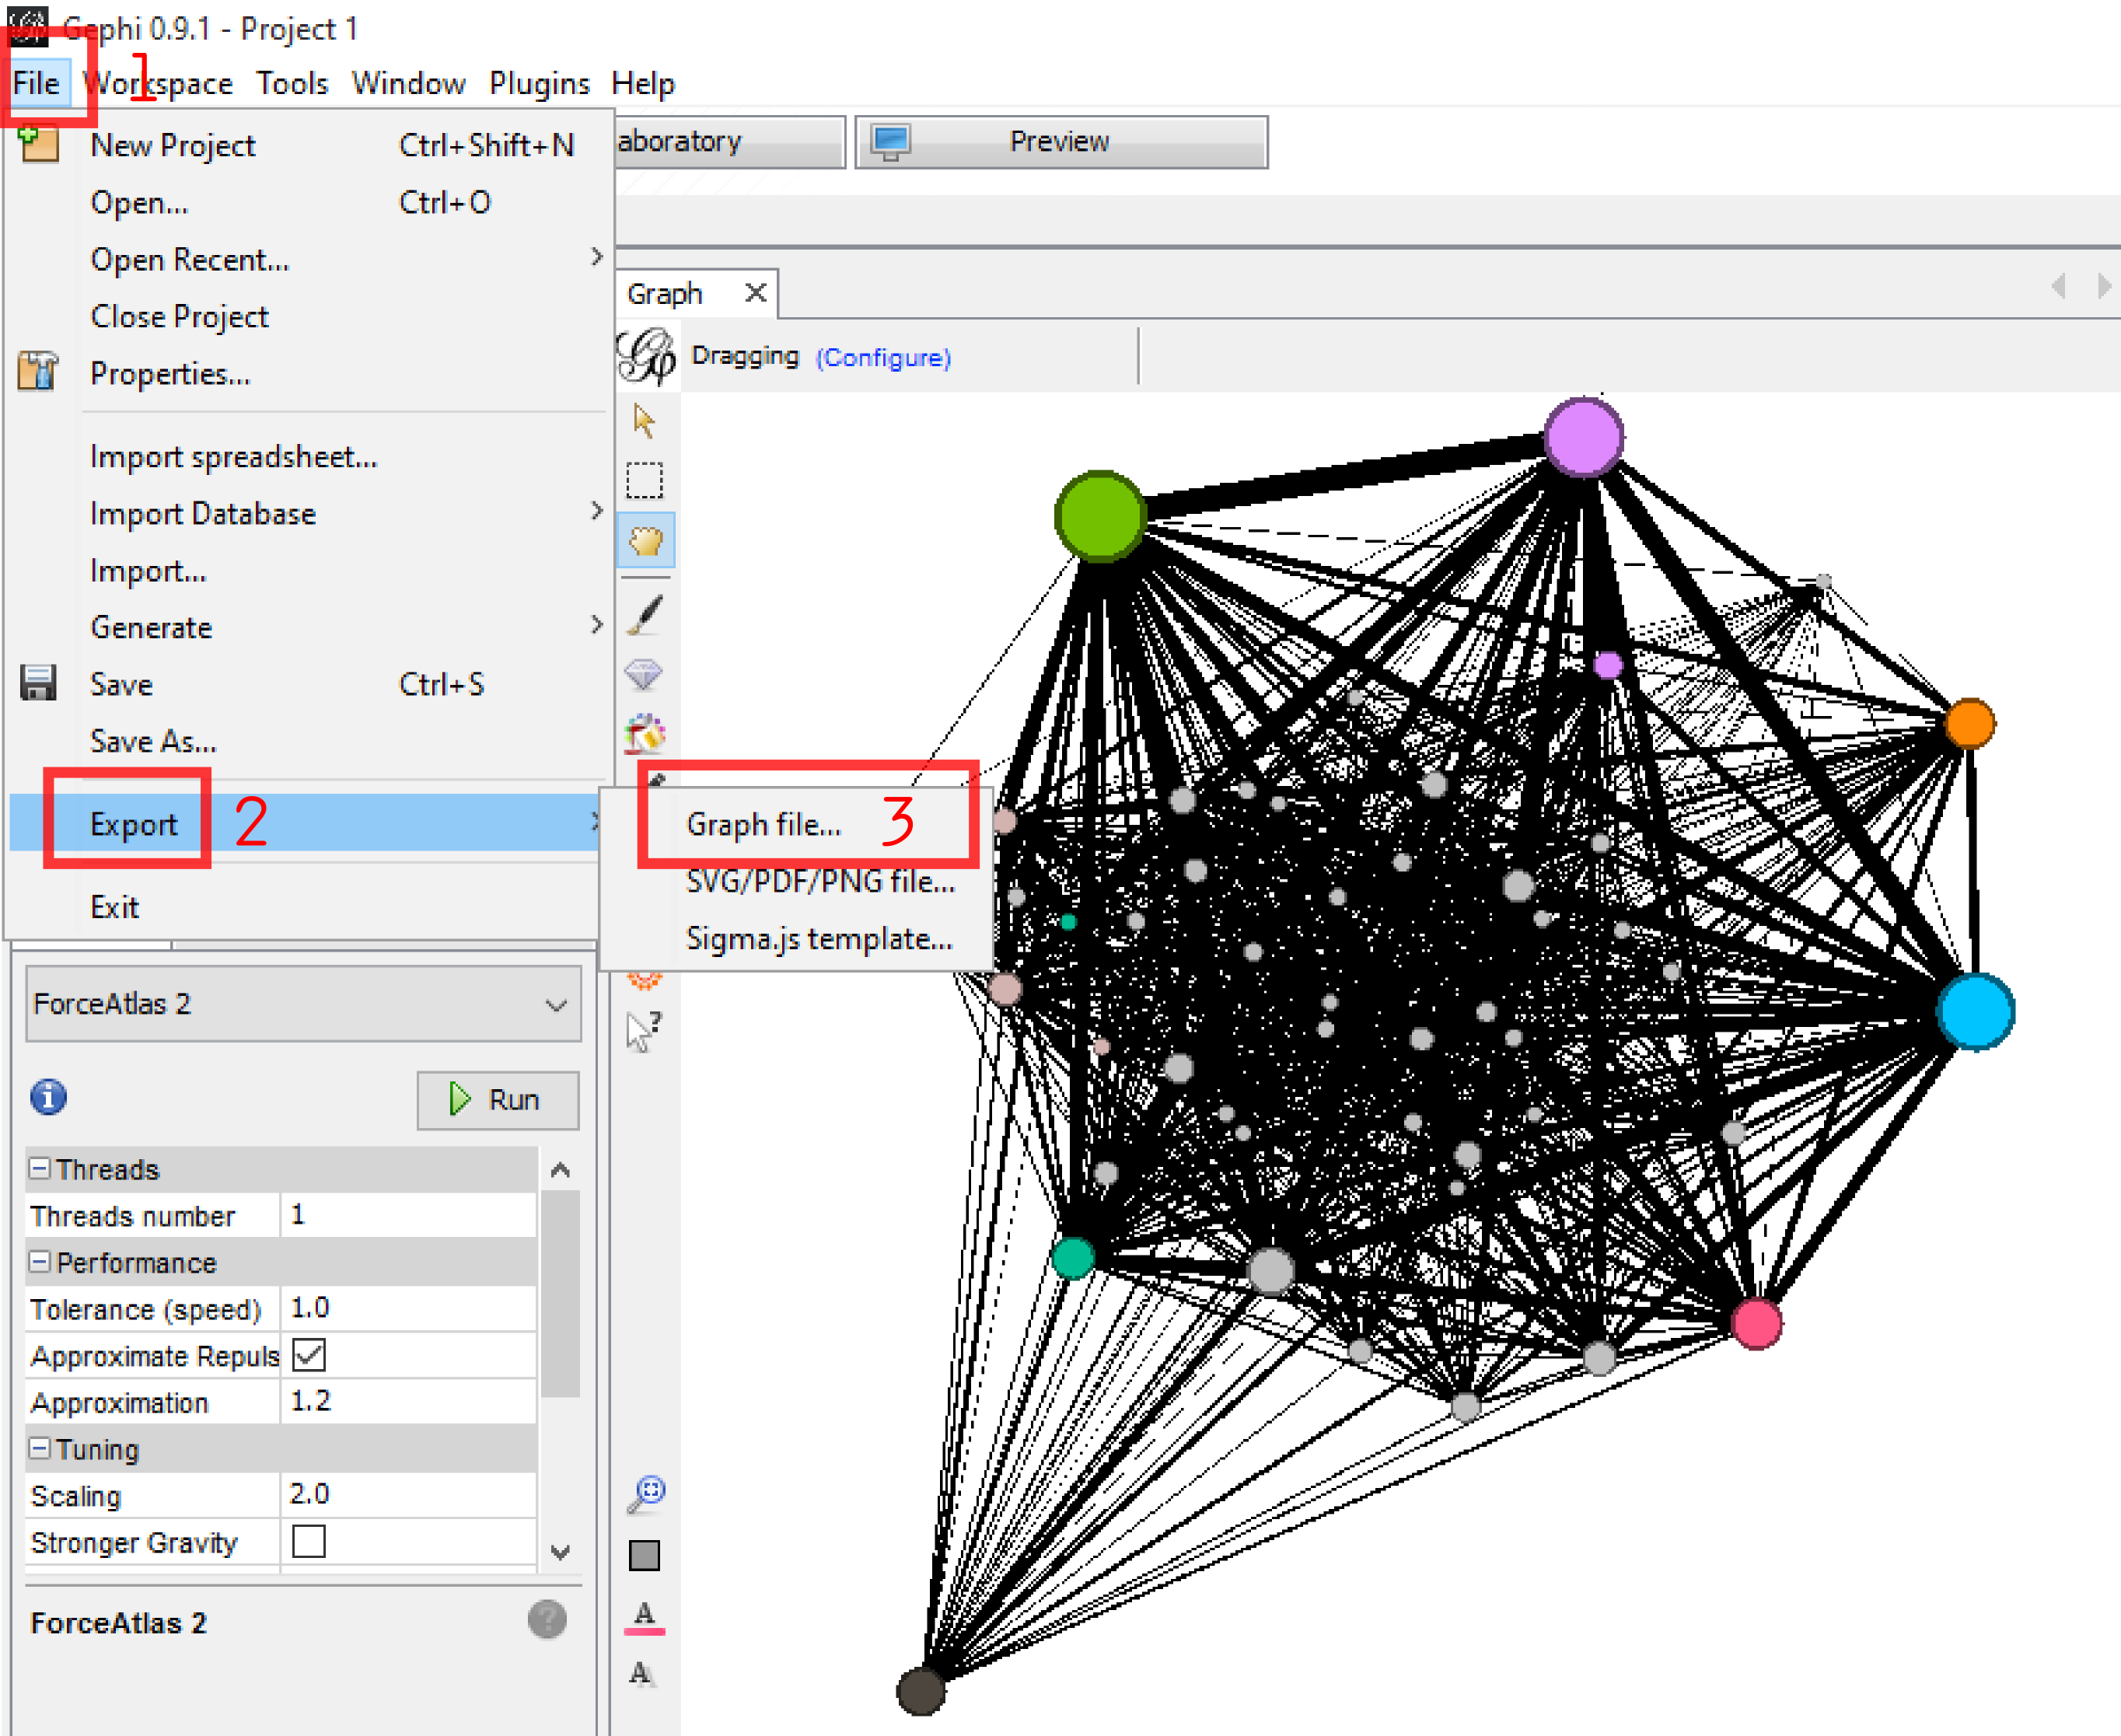Screen dimensions: 2121x1736
Task: Open the File menu
Action: point(36,83)
